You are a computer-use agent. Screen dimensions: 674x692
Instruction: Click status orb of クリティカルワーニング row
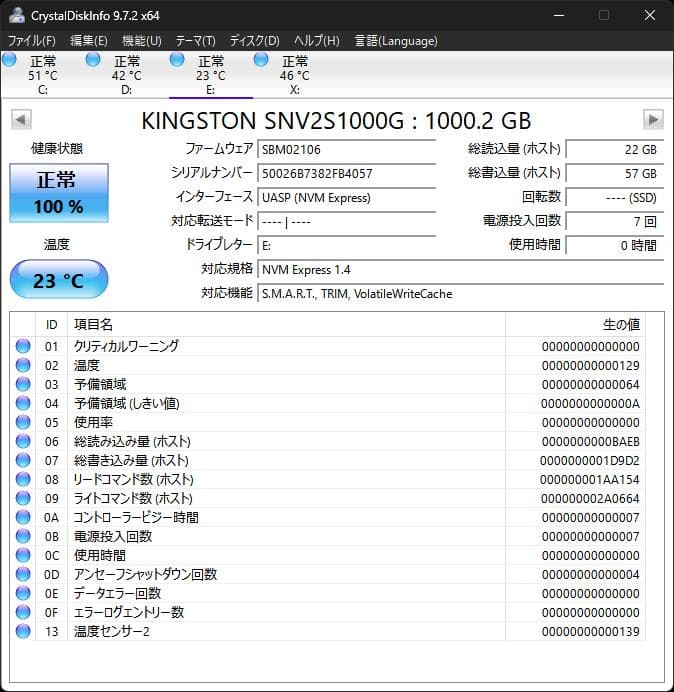click(x=23, y=346)
